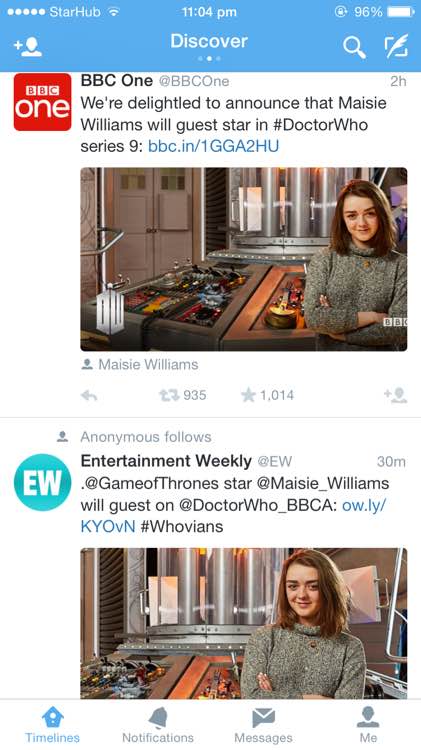The height and width of the screenshot is (750, 421).
Task: Open the Notifications tab
Action: [x=158, y=725]
